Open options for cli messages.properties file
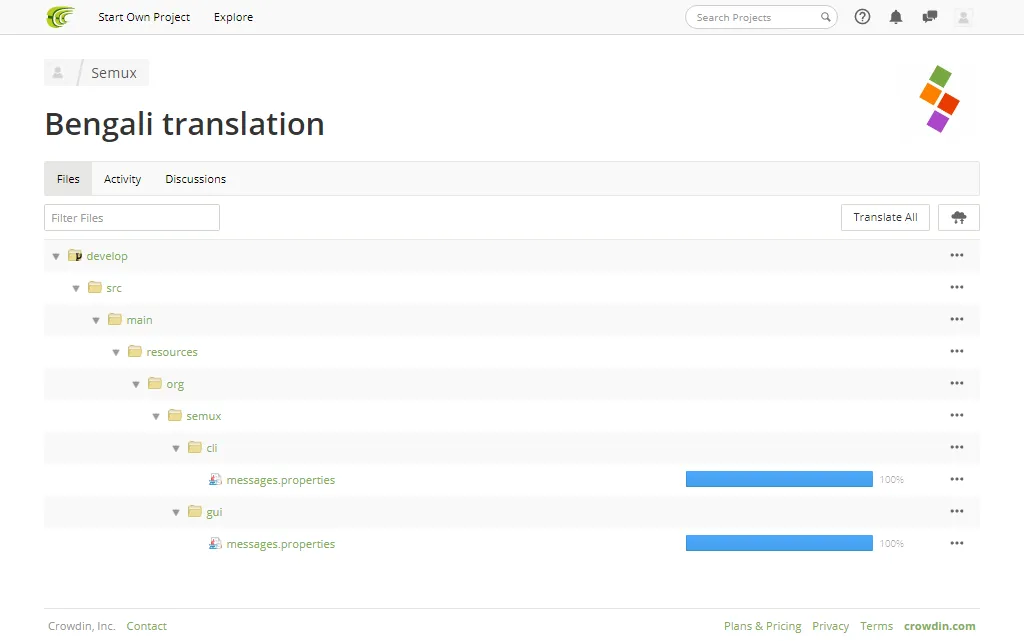1024x641 pixels. pyautogui.click(x=957, y=479)
